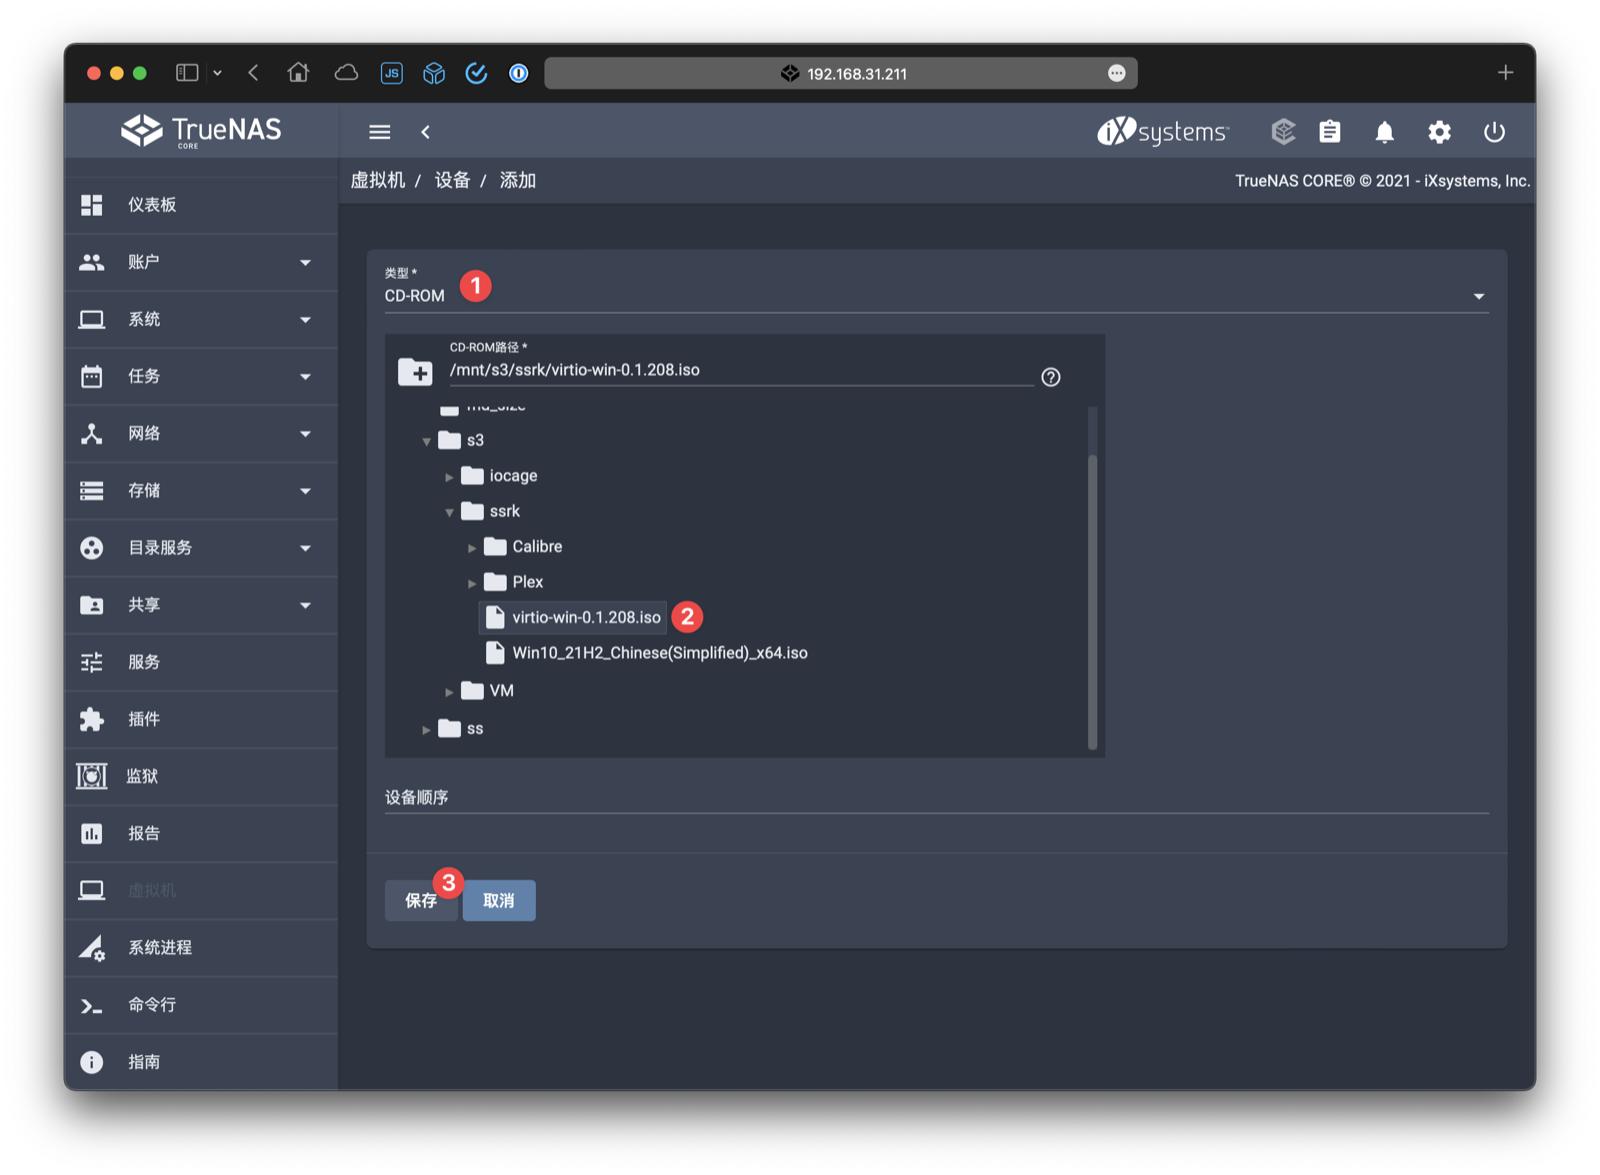Open the alerts bell icon
This screenshot has width=1600, height=1175.
click(x=1385, y=131)
